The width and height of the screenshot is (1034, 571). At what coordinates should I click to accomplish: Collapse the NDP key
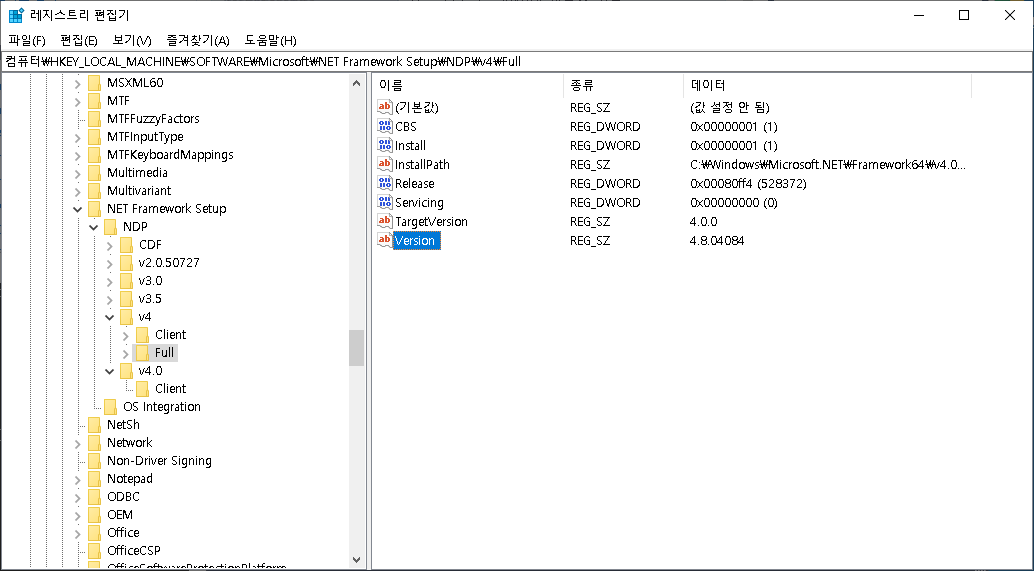(94, 227)
